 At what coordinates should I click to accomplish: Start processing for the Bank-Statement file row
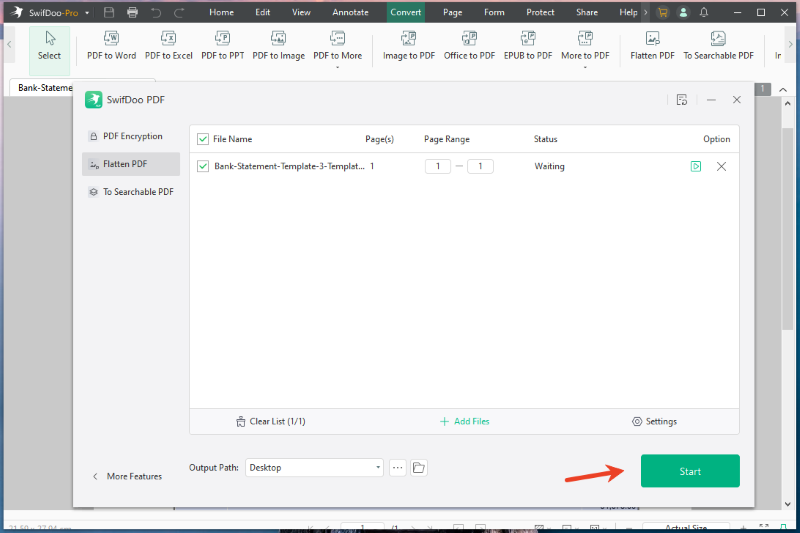click(695, 166)
